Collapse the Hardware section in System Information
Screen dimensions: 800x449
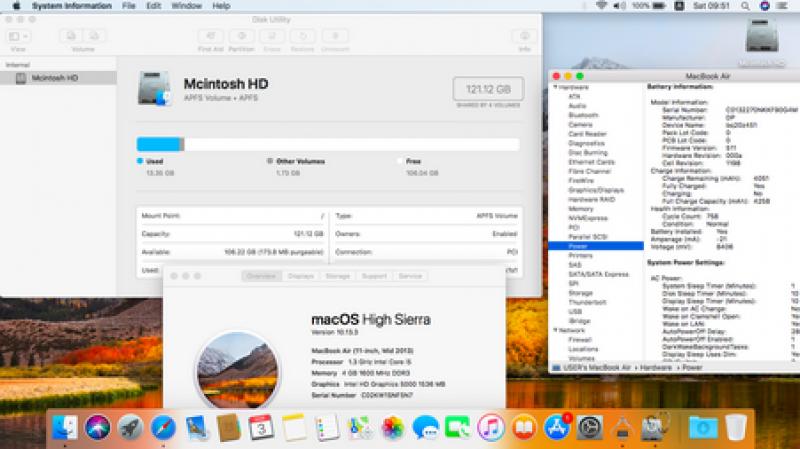tap(556, 87)
